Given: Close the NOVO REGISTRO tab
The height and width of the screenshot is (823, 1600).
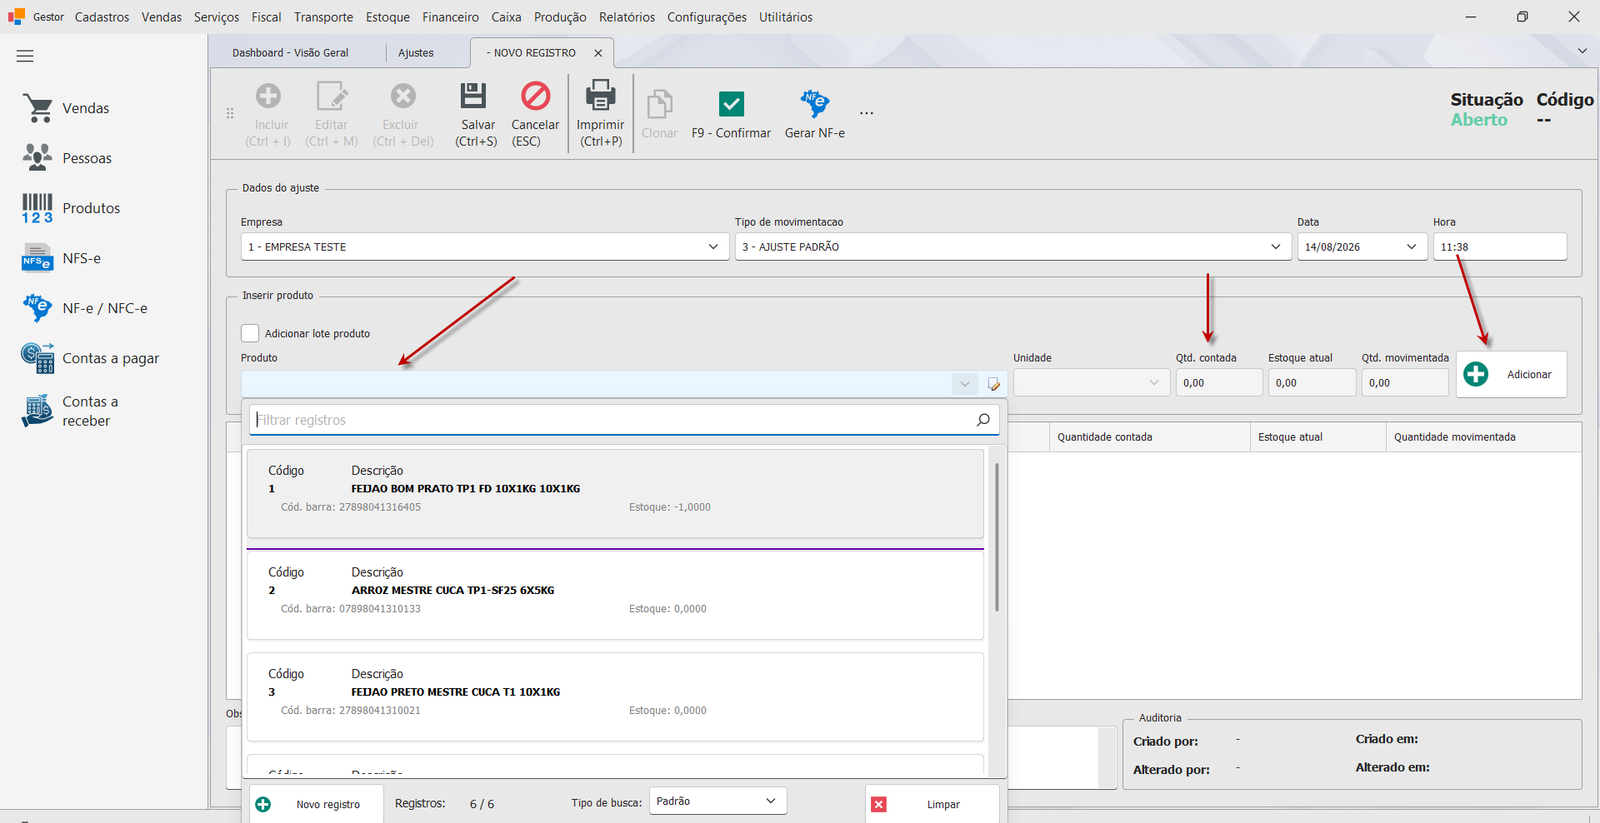Looking at the screenshot, I should (x=598, y=53).
